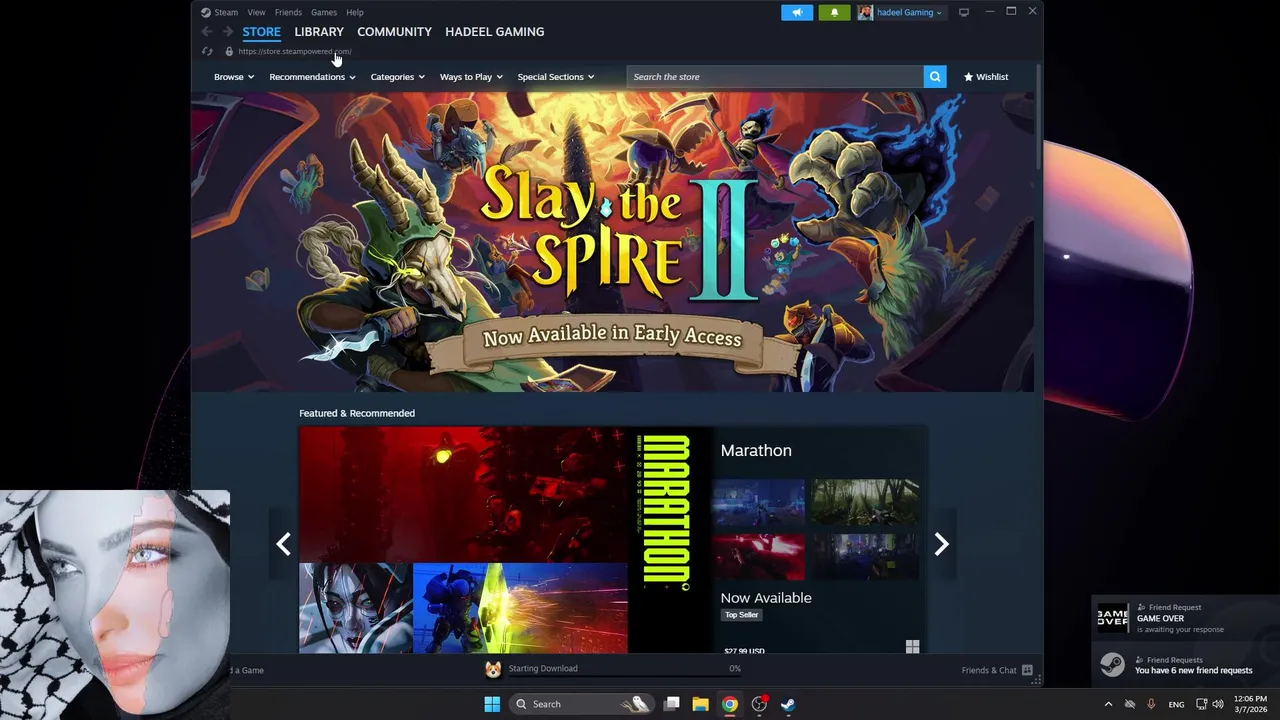
Task: Open the Games menu
Action: [323, 12]
